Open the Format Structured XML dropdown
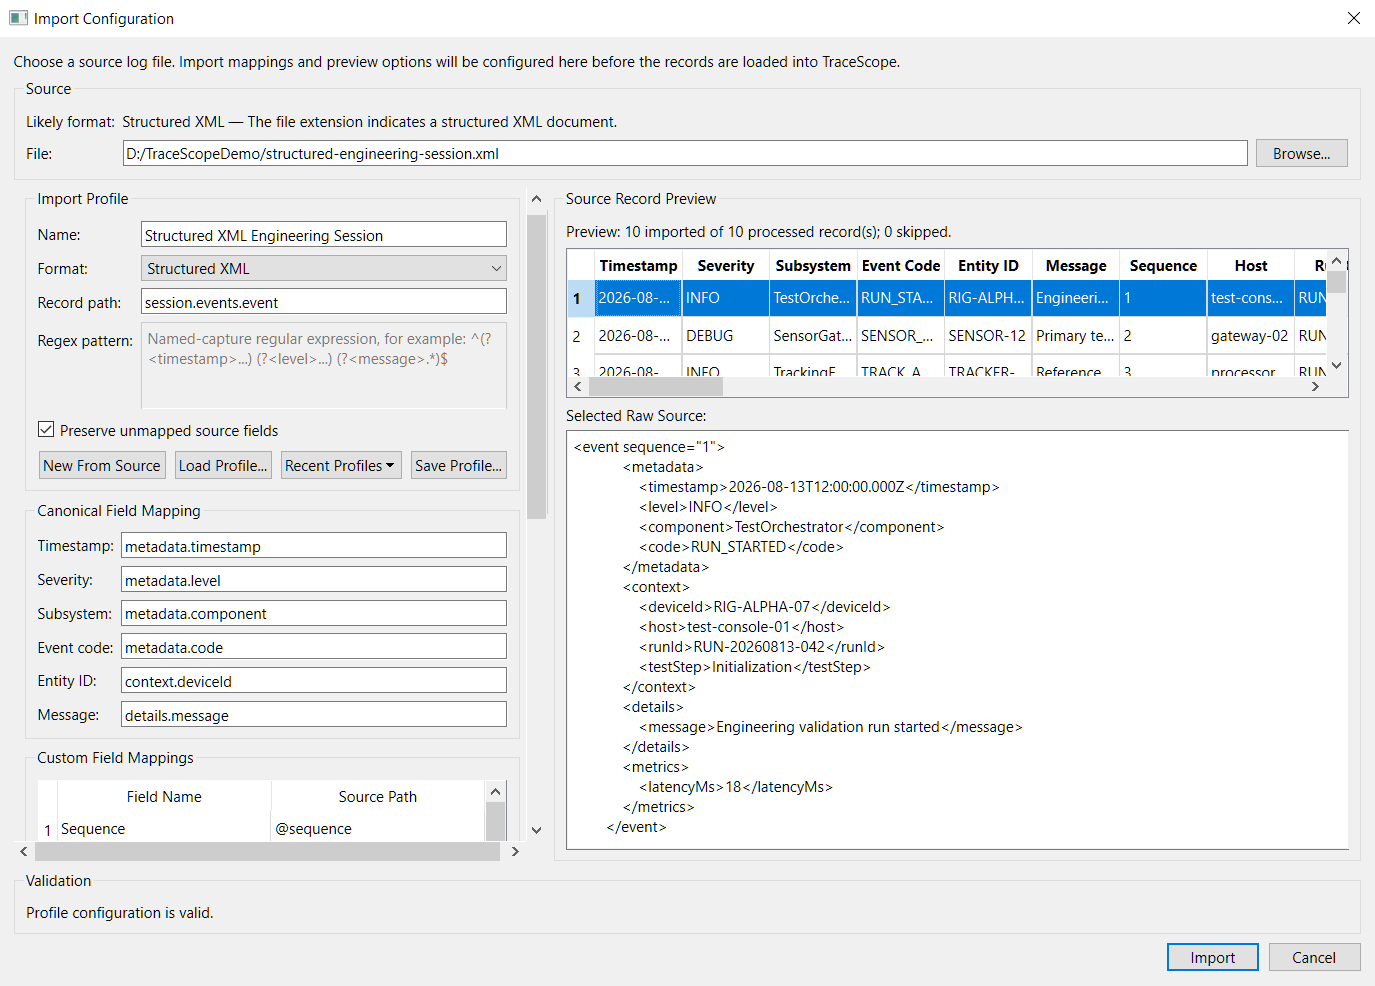The width and height of the screenshot is (1375, 986). [324, 268]
